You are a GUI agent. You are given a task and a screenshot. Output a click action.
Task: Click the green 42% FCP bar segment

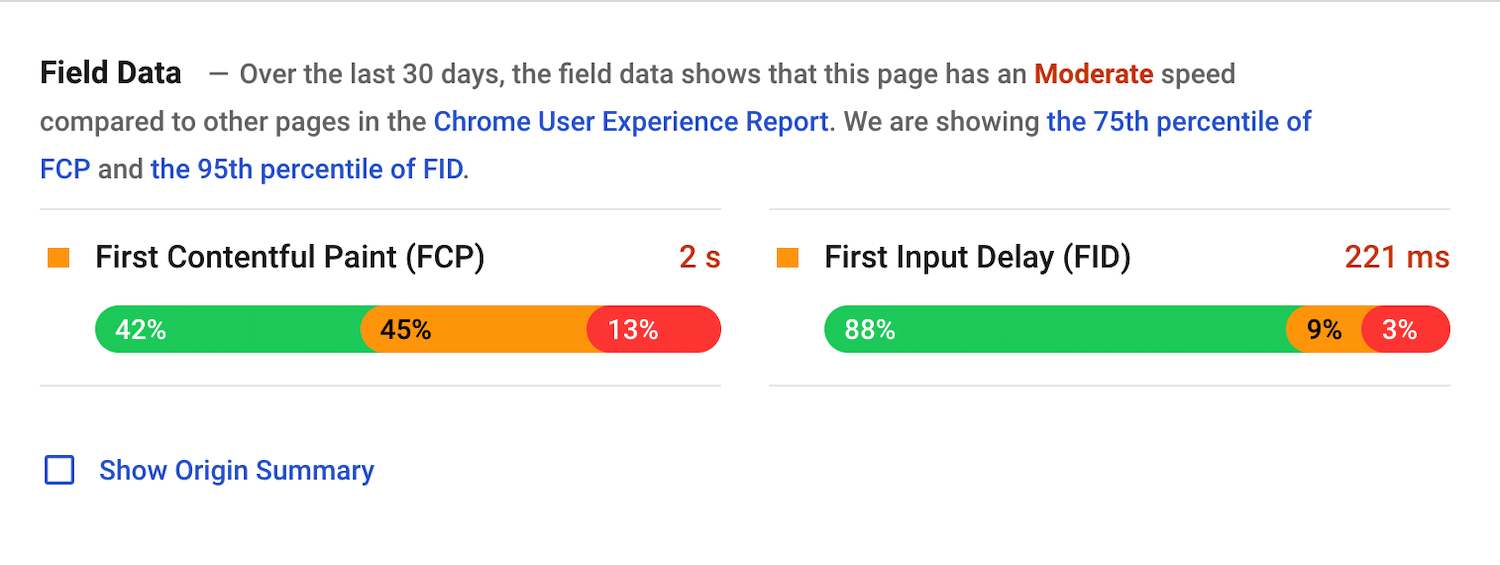tap(230, 329)
